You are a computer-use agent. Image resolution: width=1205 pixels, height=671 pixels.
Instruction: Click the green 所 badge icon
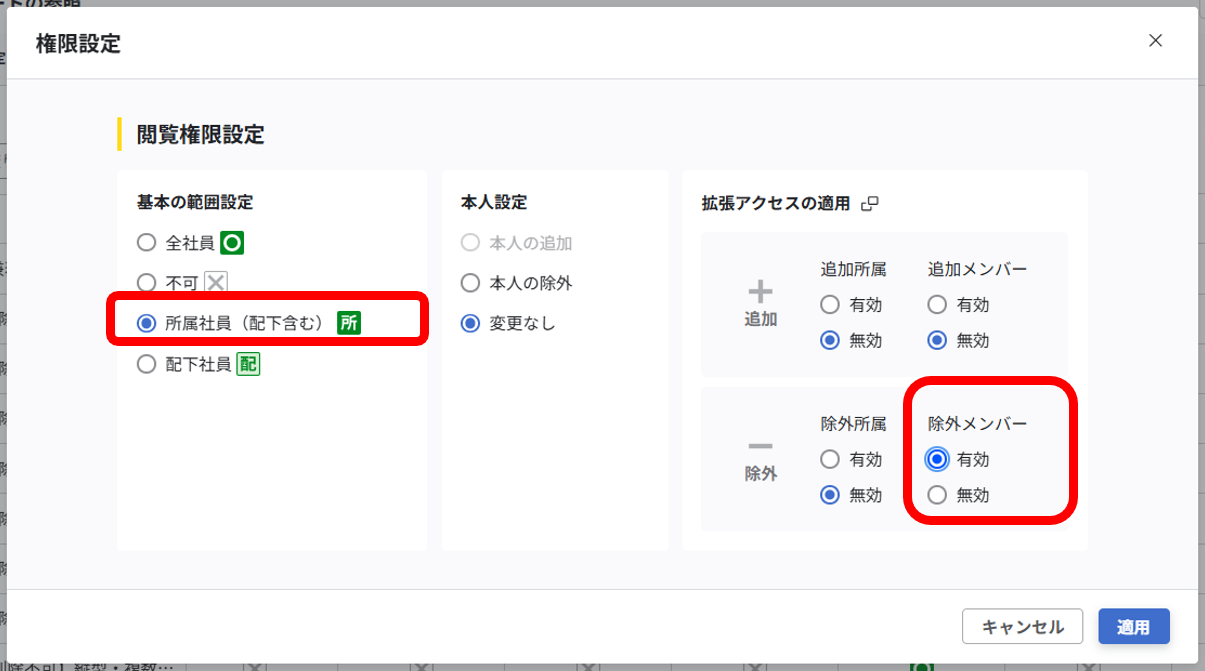pos(348,323)
